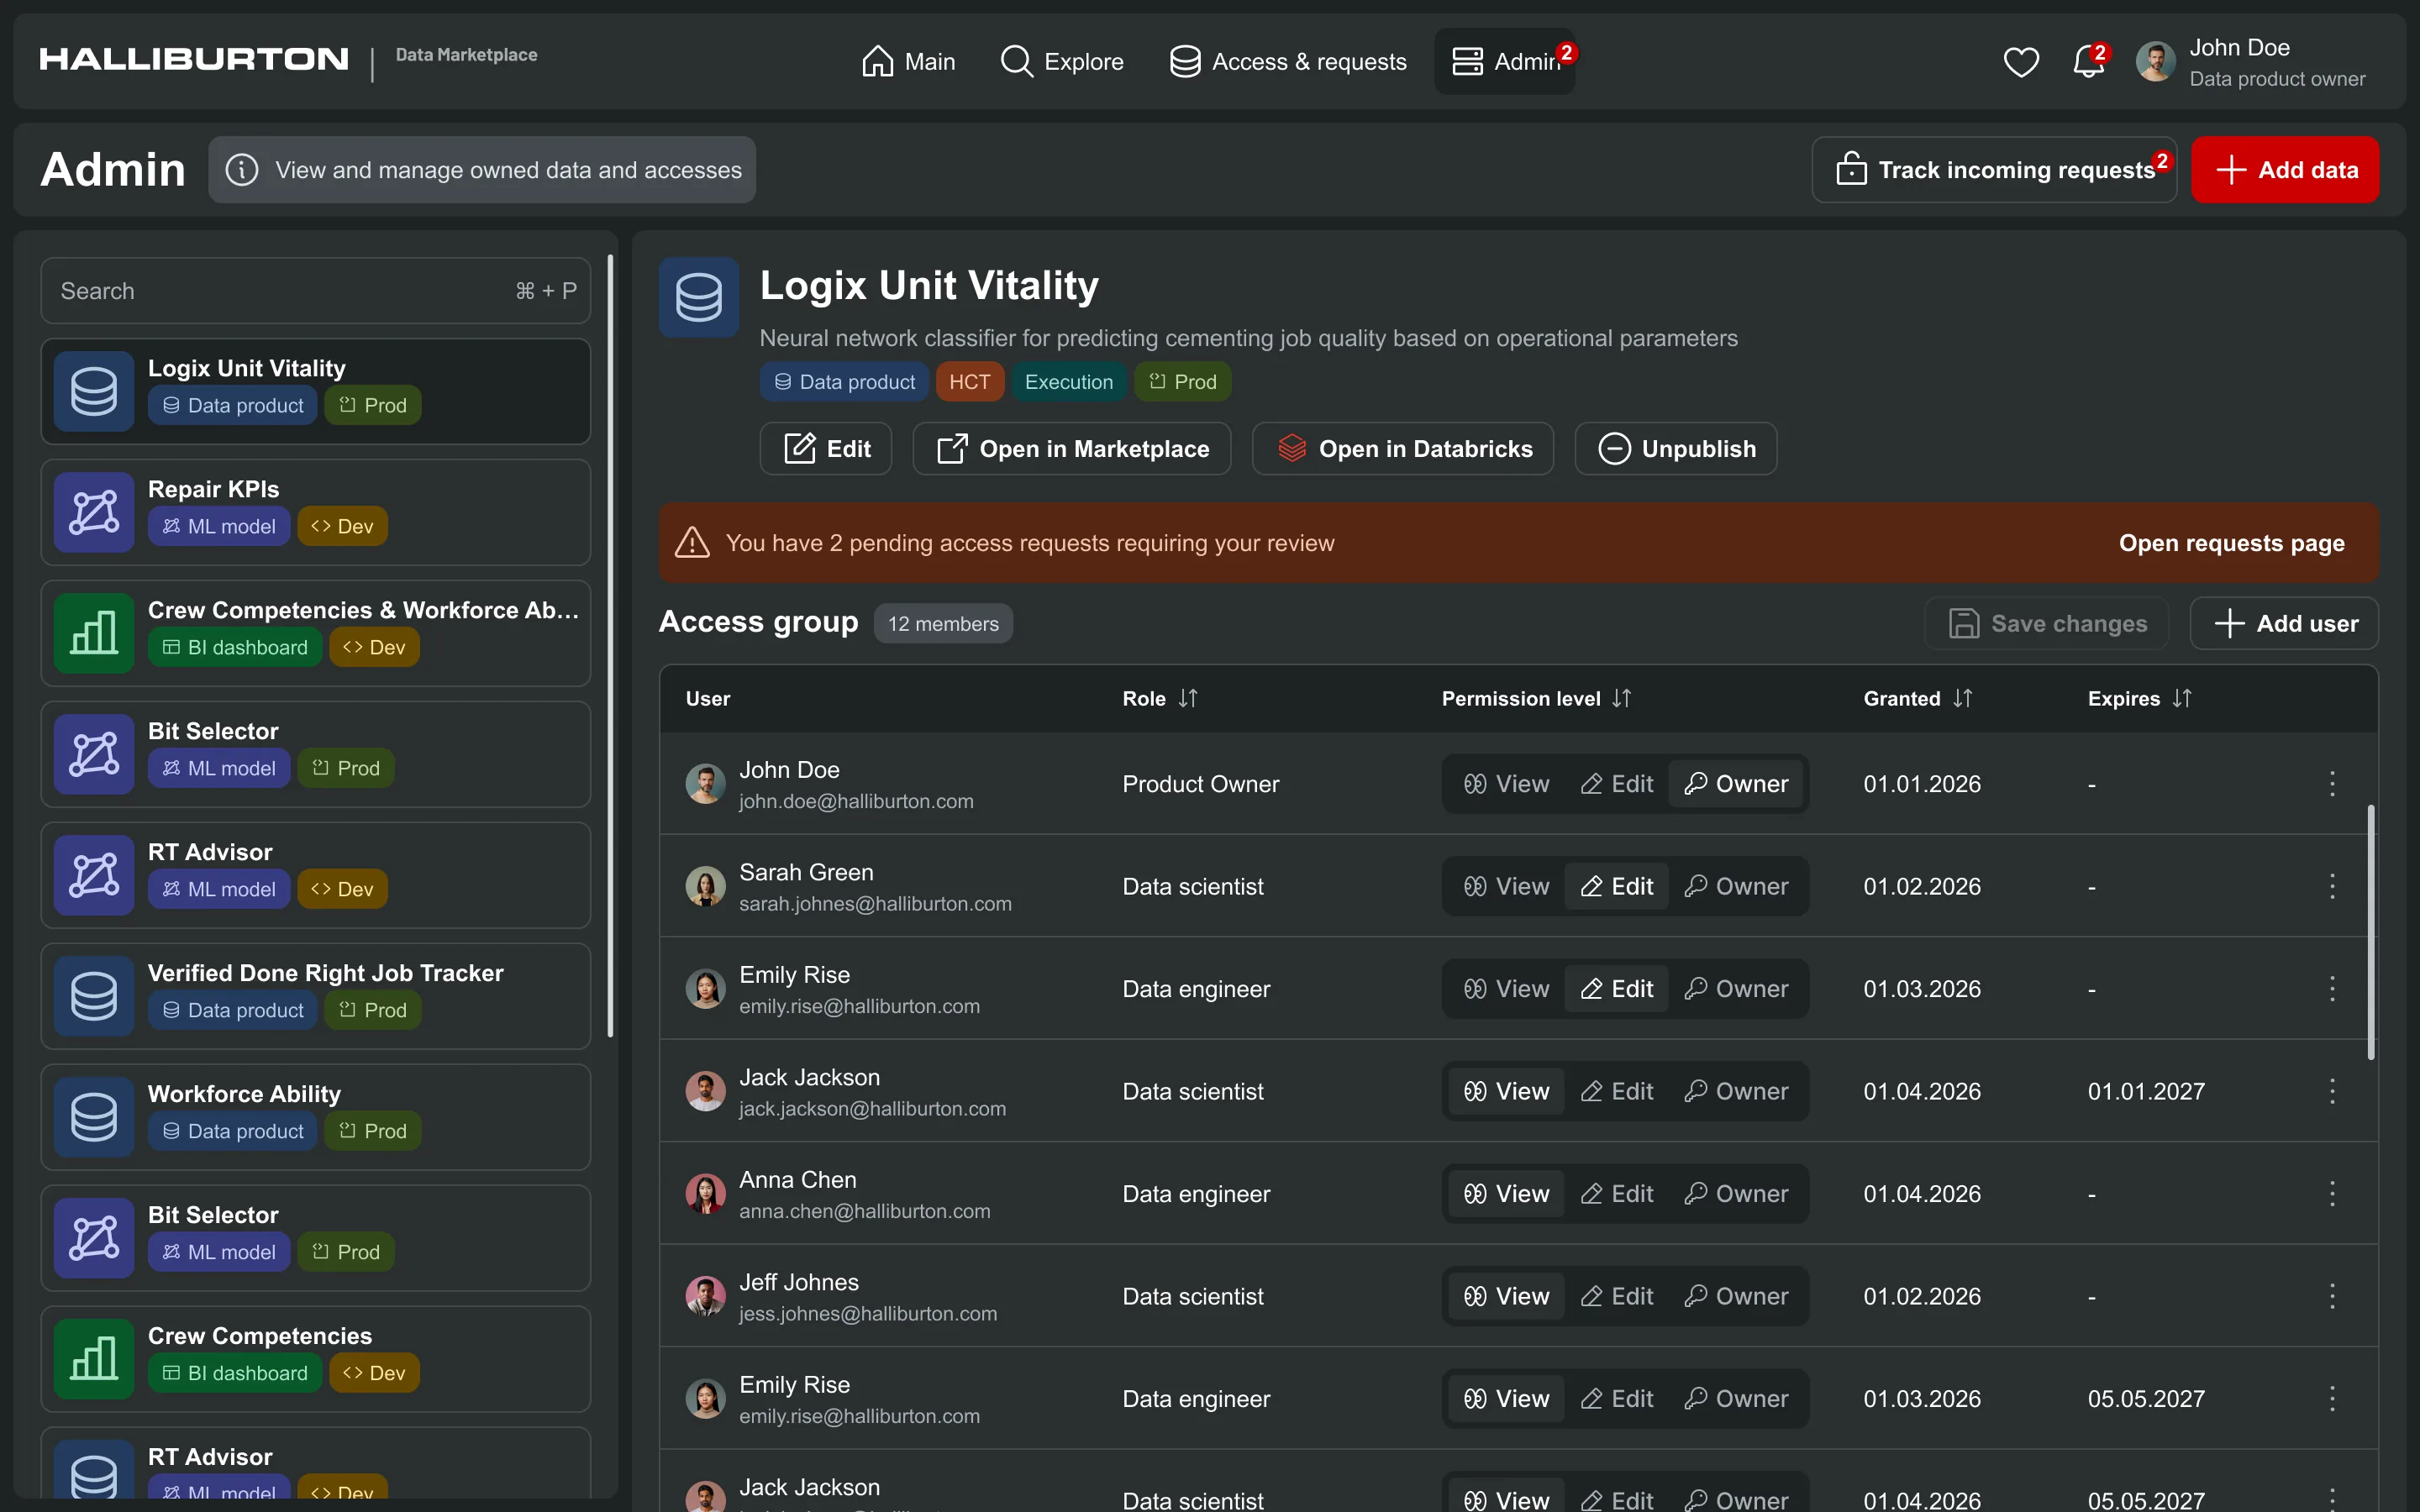Image resolution: width=2420 pixels, height=1512 pixels.
Task: Set John Doe's permission to View
Action: [x=1506, y=784]
